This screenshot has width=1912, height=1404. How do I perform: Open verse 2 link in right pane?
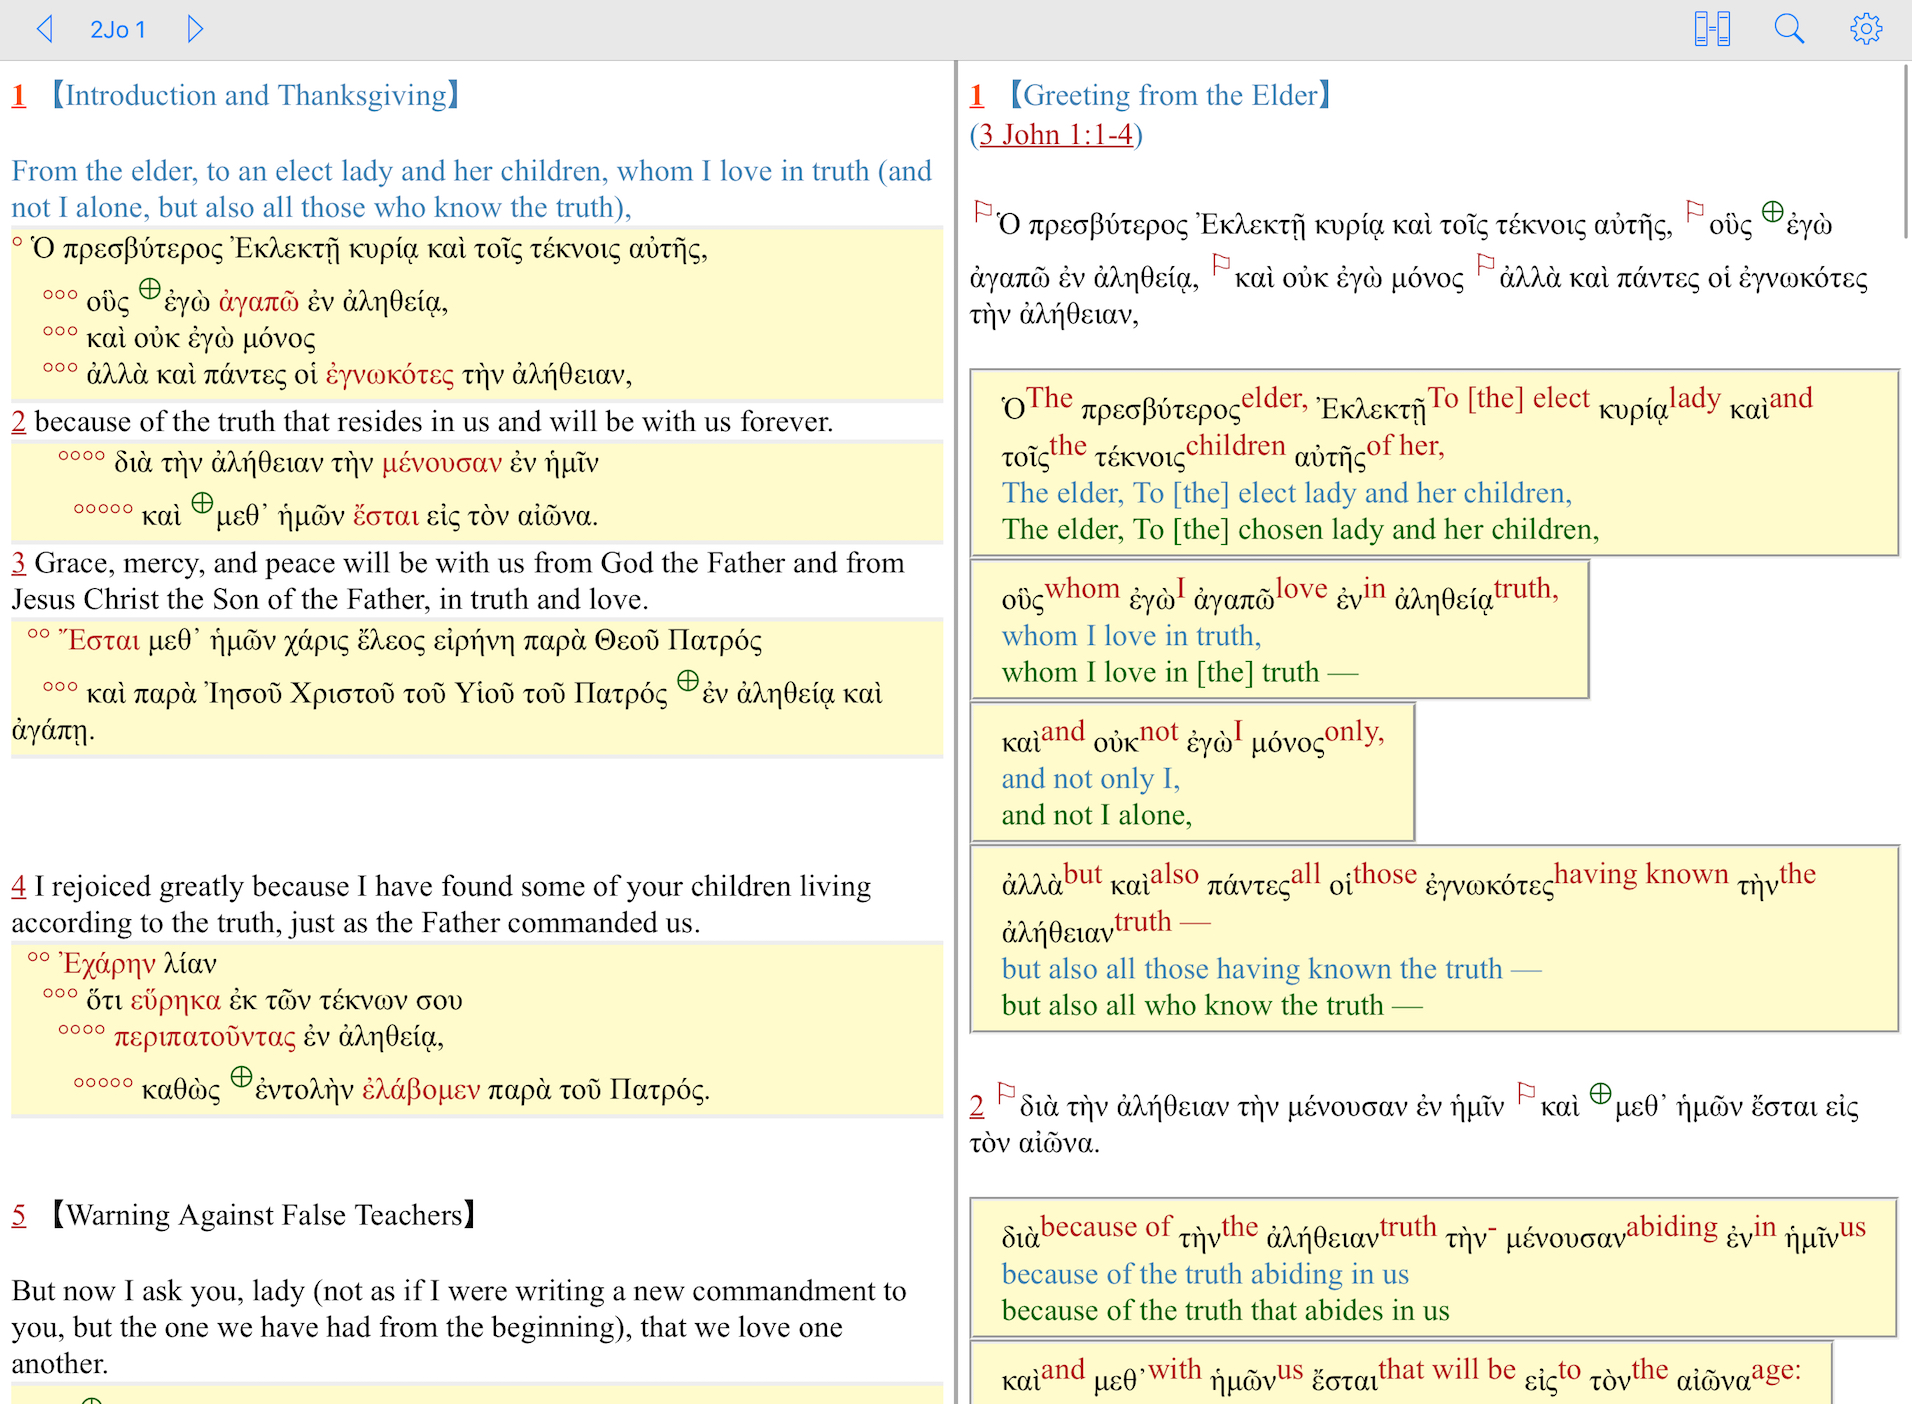tap(977, 1106)
